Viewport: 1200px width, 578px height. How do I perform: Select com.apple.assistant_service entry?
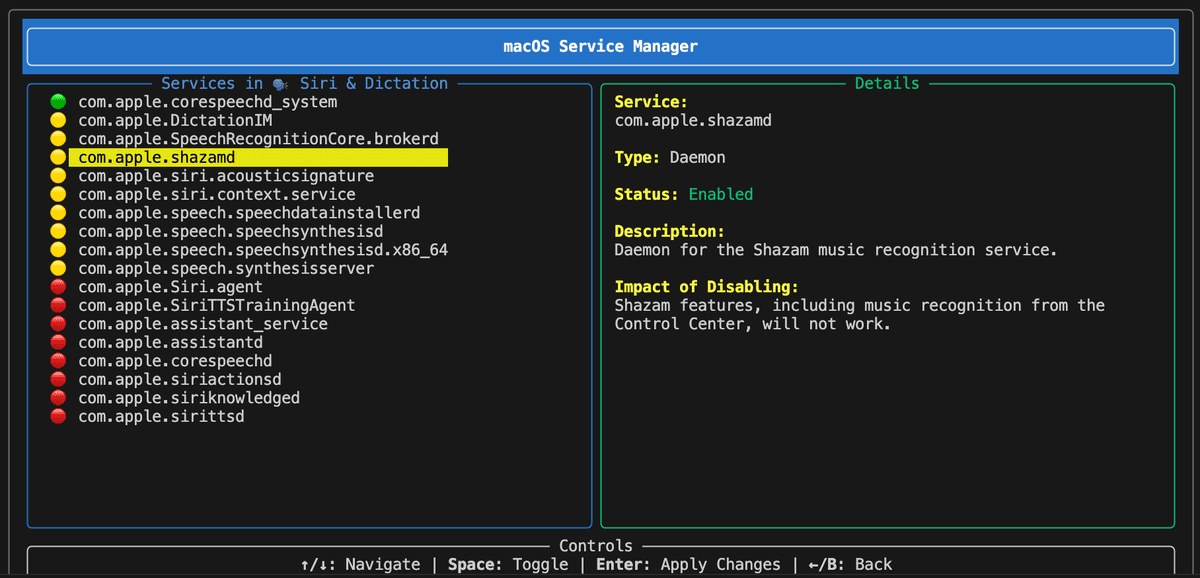203,324
